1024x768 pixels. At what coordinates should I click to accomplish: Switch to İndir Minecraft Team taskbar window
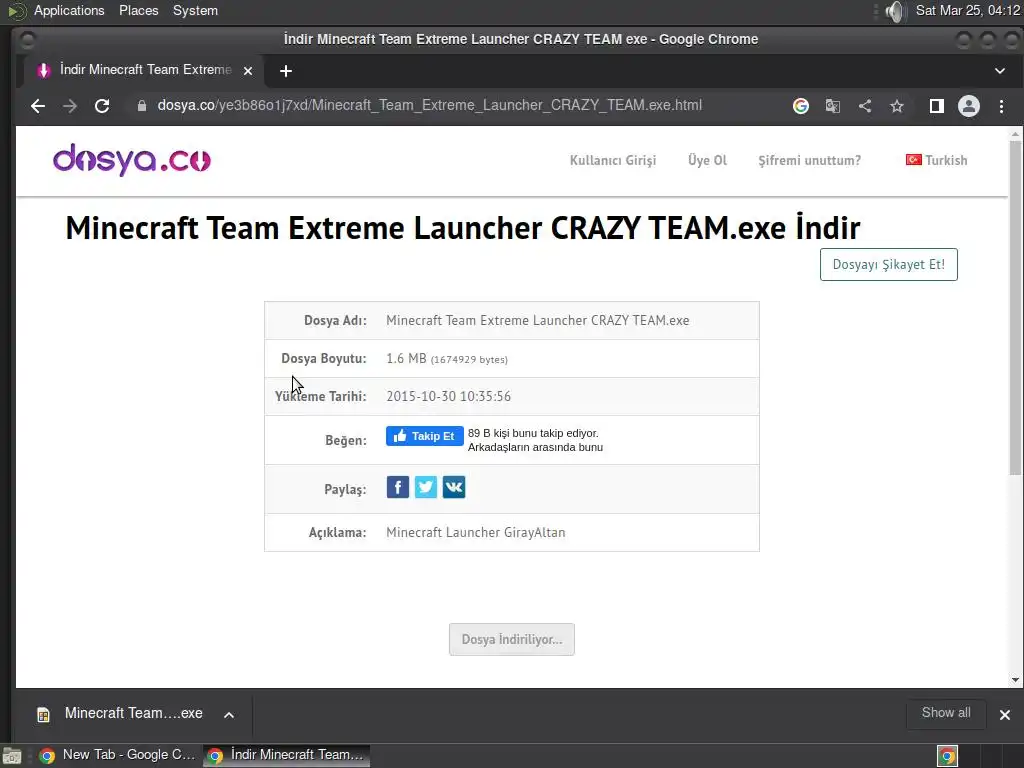(x=287, y=756)
